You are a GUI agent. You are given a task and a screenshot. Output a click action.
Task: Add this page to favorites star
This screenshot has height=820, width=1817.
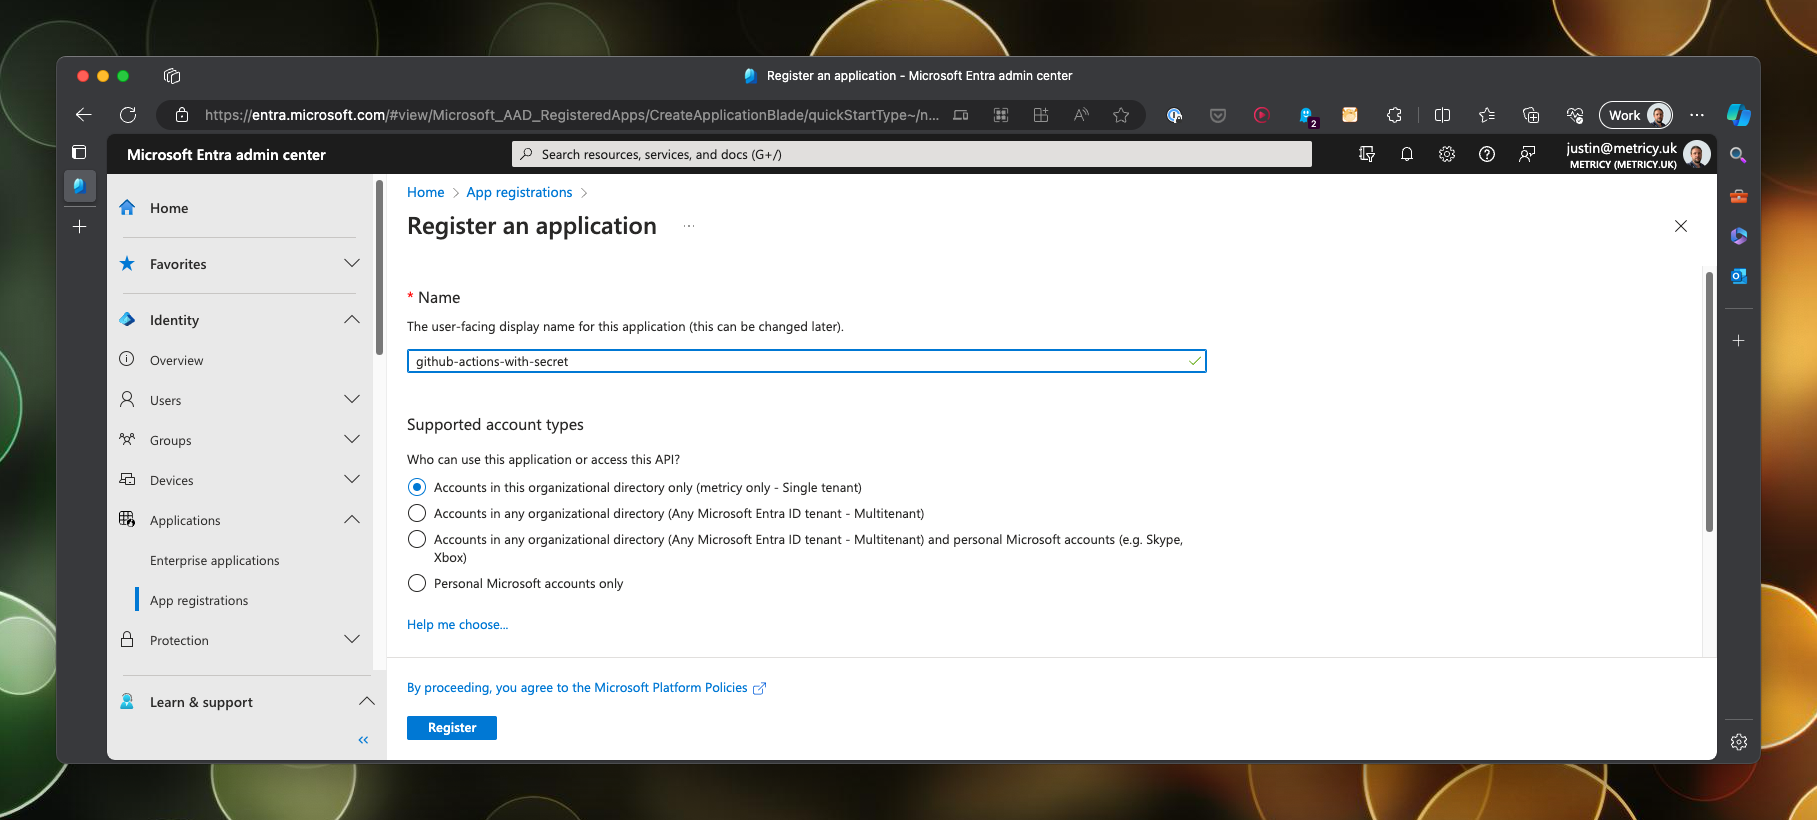[x=1121, y=115]
